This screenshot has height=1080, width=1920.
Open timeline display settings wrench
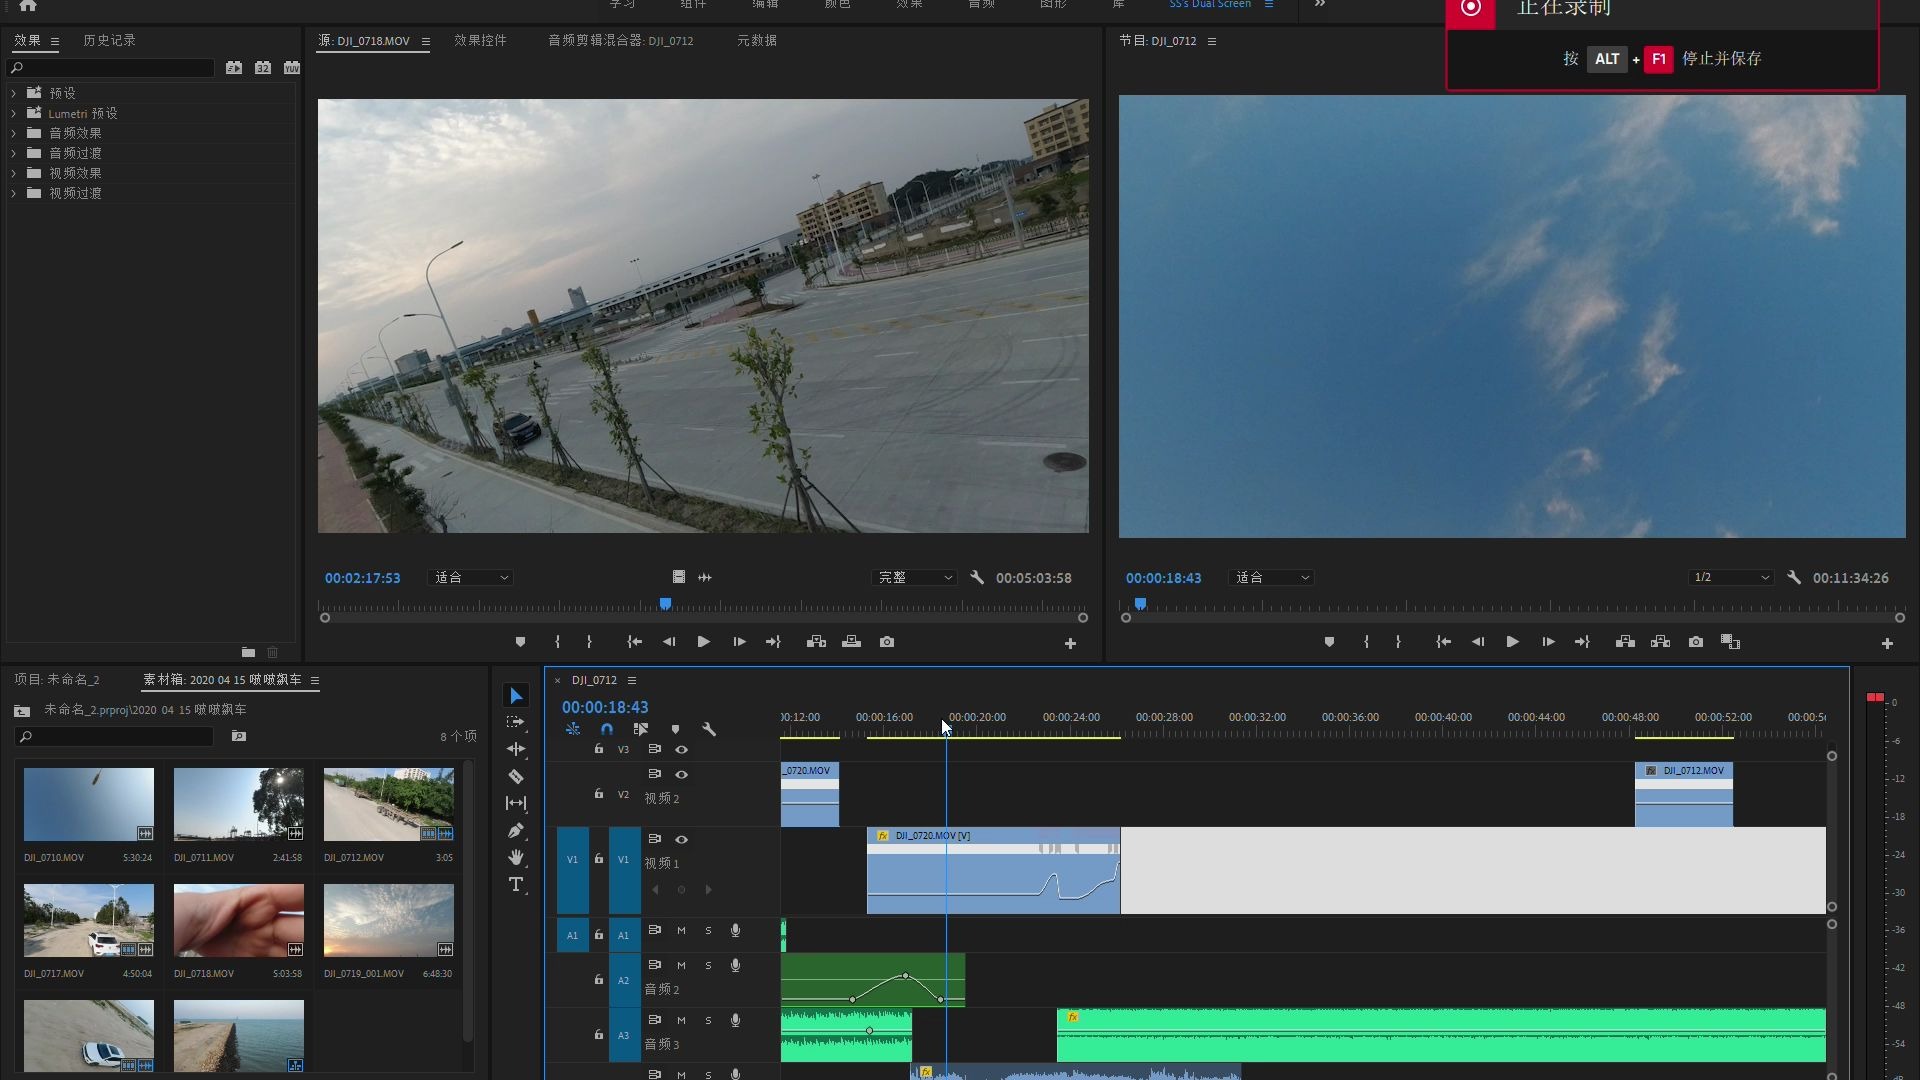coord(709,729)
